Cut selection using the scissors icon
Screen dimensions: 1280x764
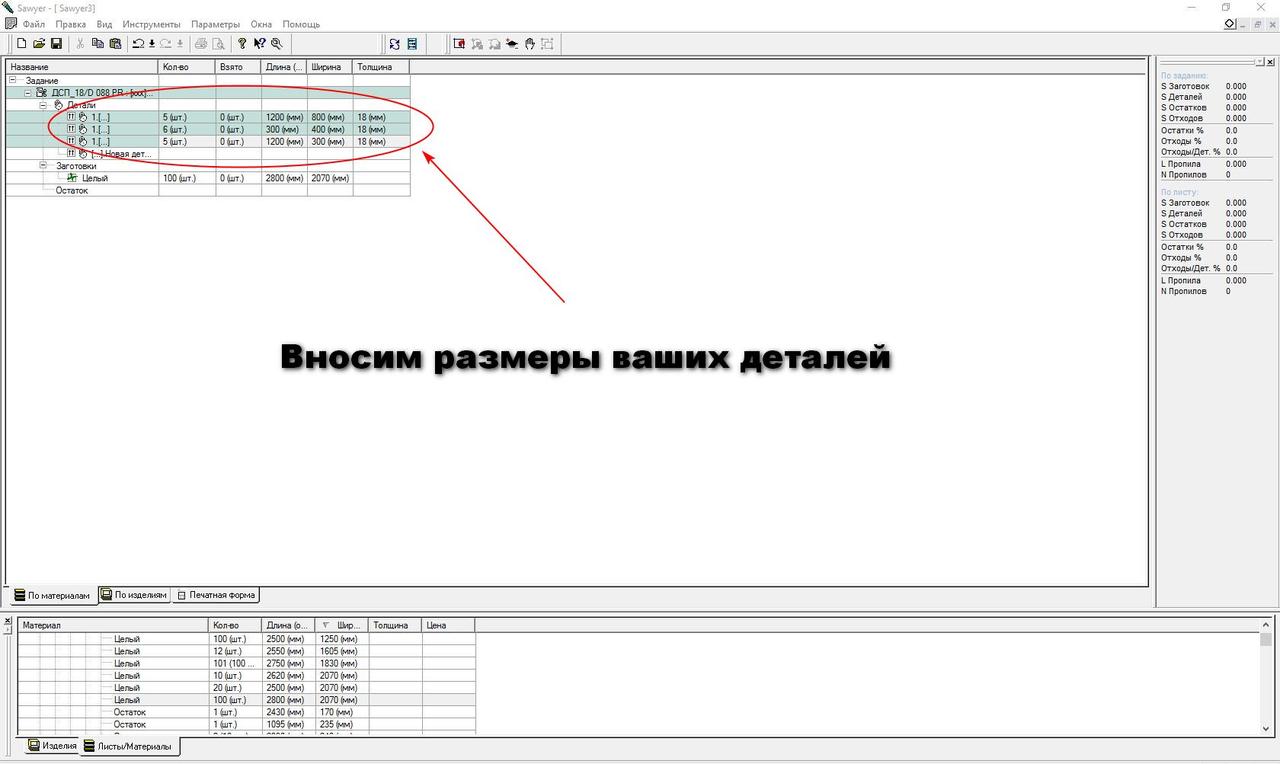click(80, 44)
